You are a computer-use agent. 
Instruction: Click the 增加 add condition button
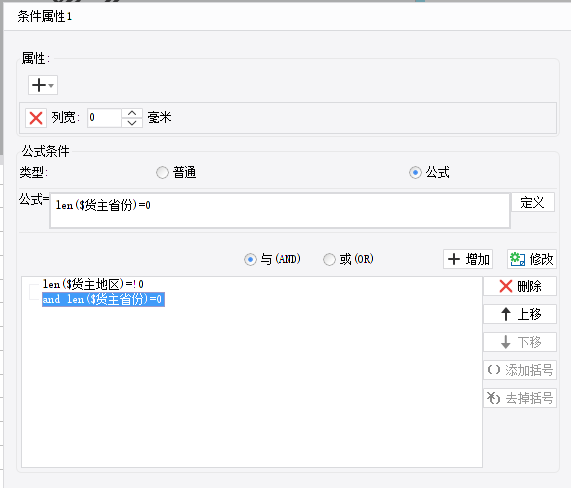pyautogui.click(x=468, y=259)
